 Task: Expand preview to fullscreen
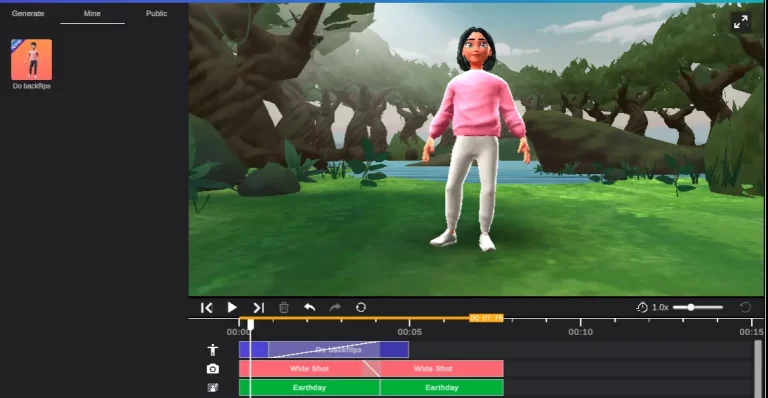click(x=741, y=22)
